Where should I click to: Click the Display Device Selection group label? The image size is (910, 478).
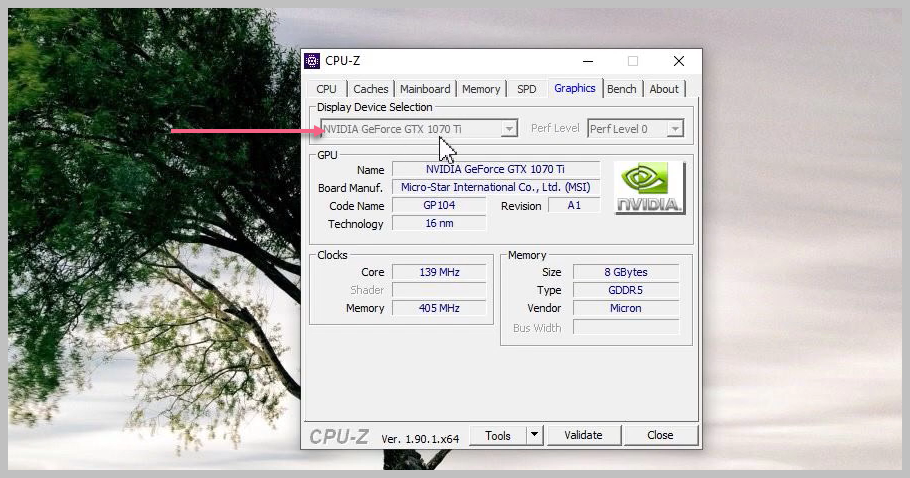click(x=374, y=107)
